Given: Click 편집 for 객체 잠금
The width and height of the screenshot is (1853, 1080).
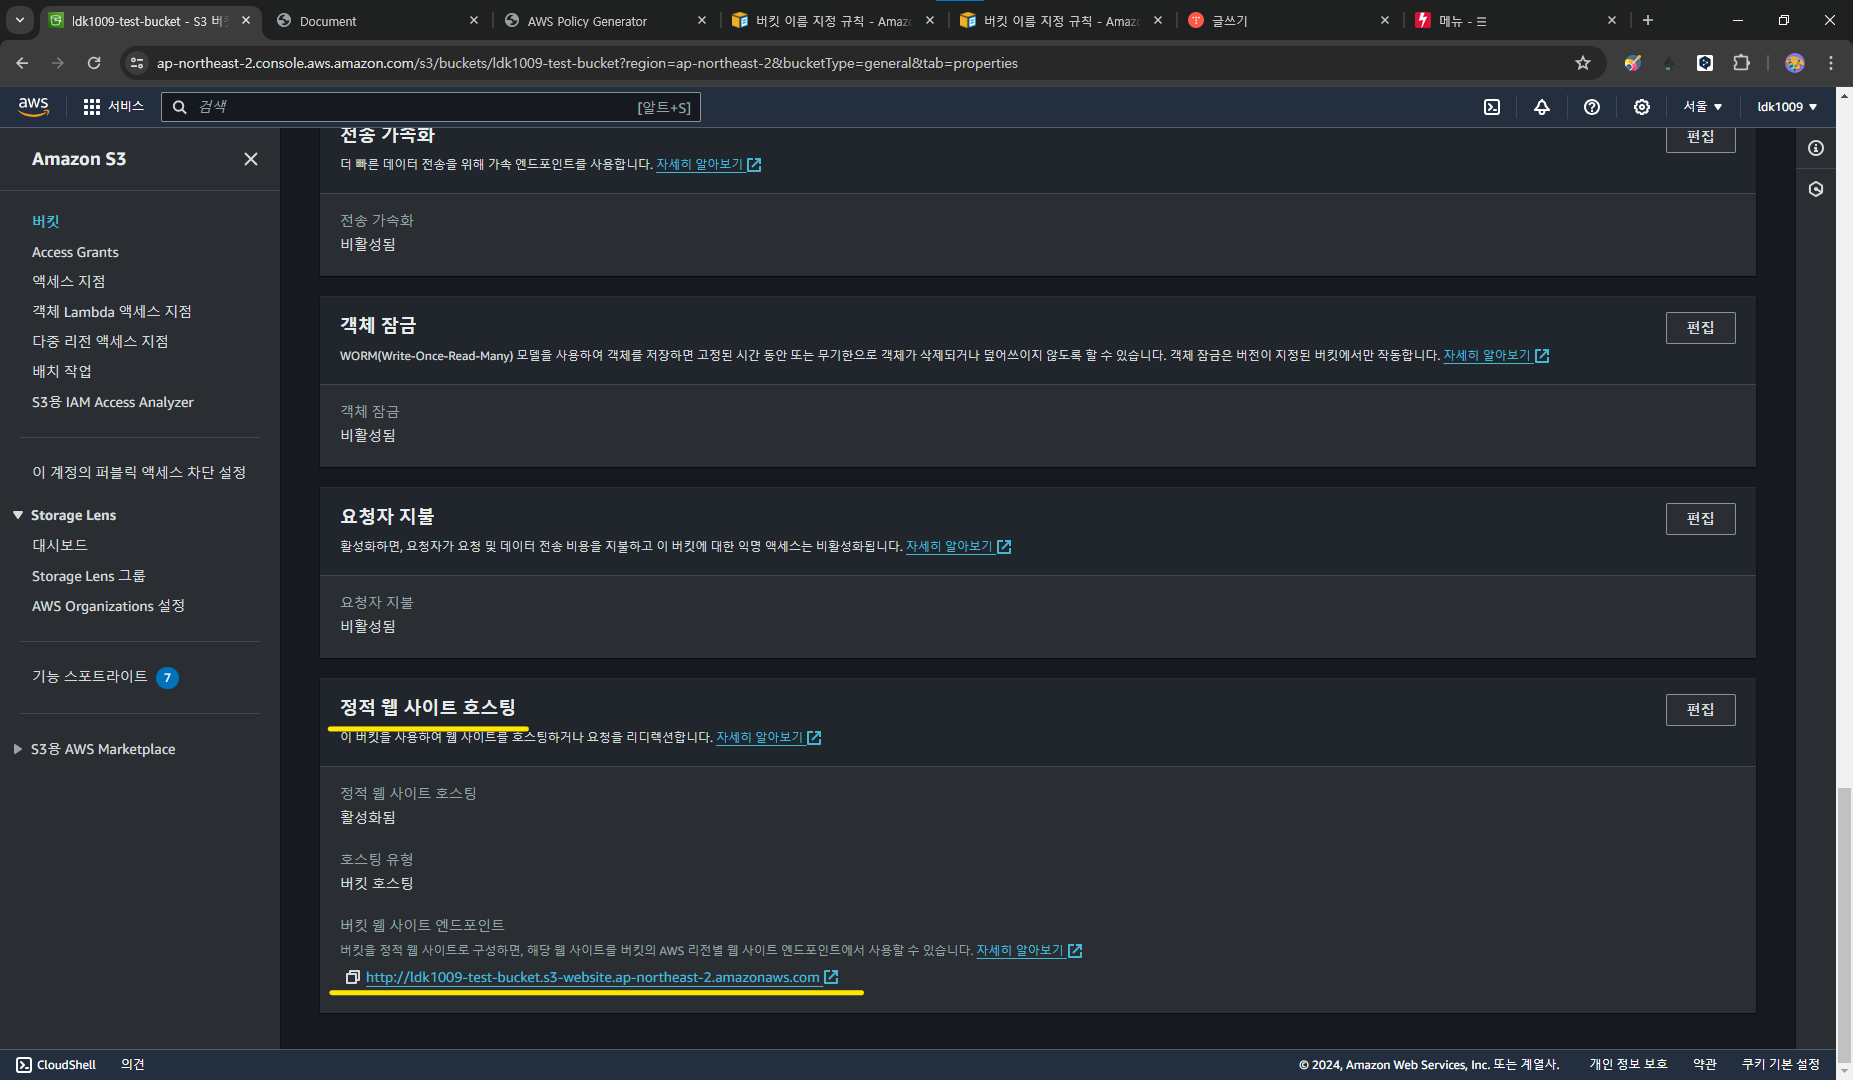Looking at the screenshot, I should pos(1700,328).
